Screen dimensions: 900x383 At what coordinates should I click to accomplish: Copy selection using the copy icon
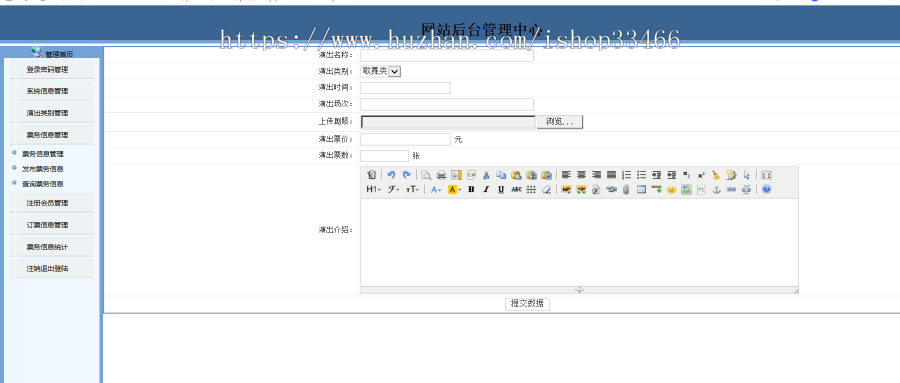[x=501, y=175]
